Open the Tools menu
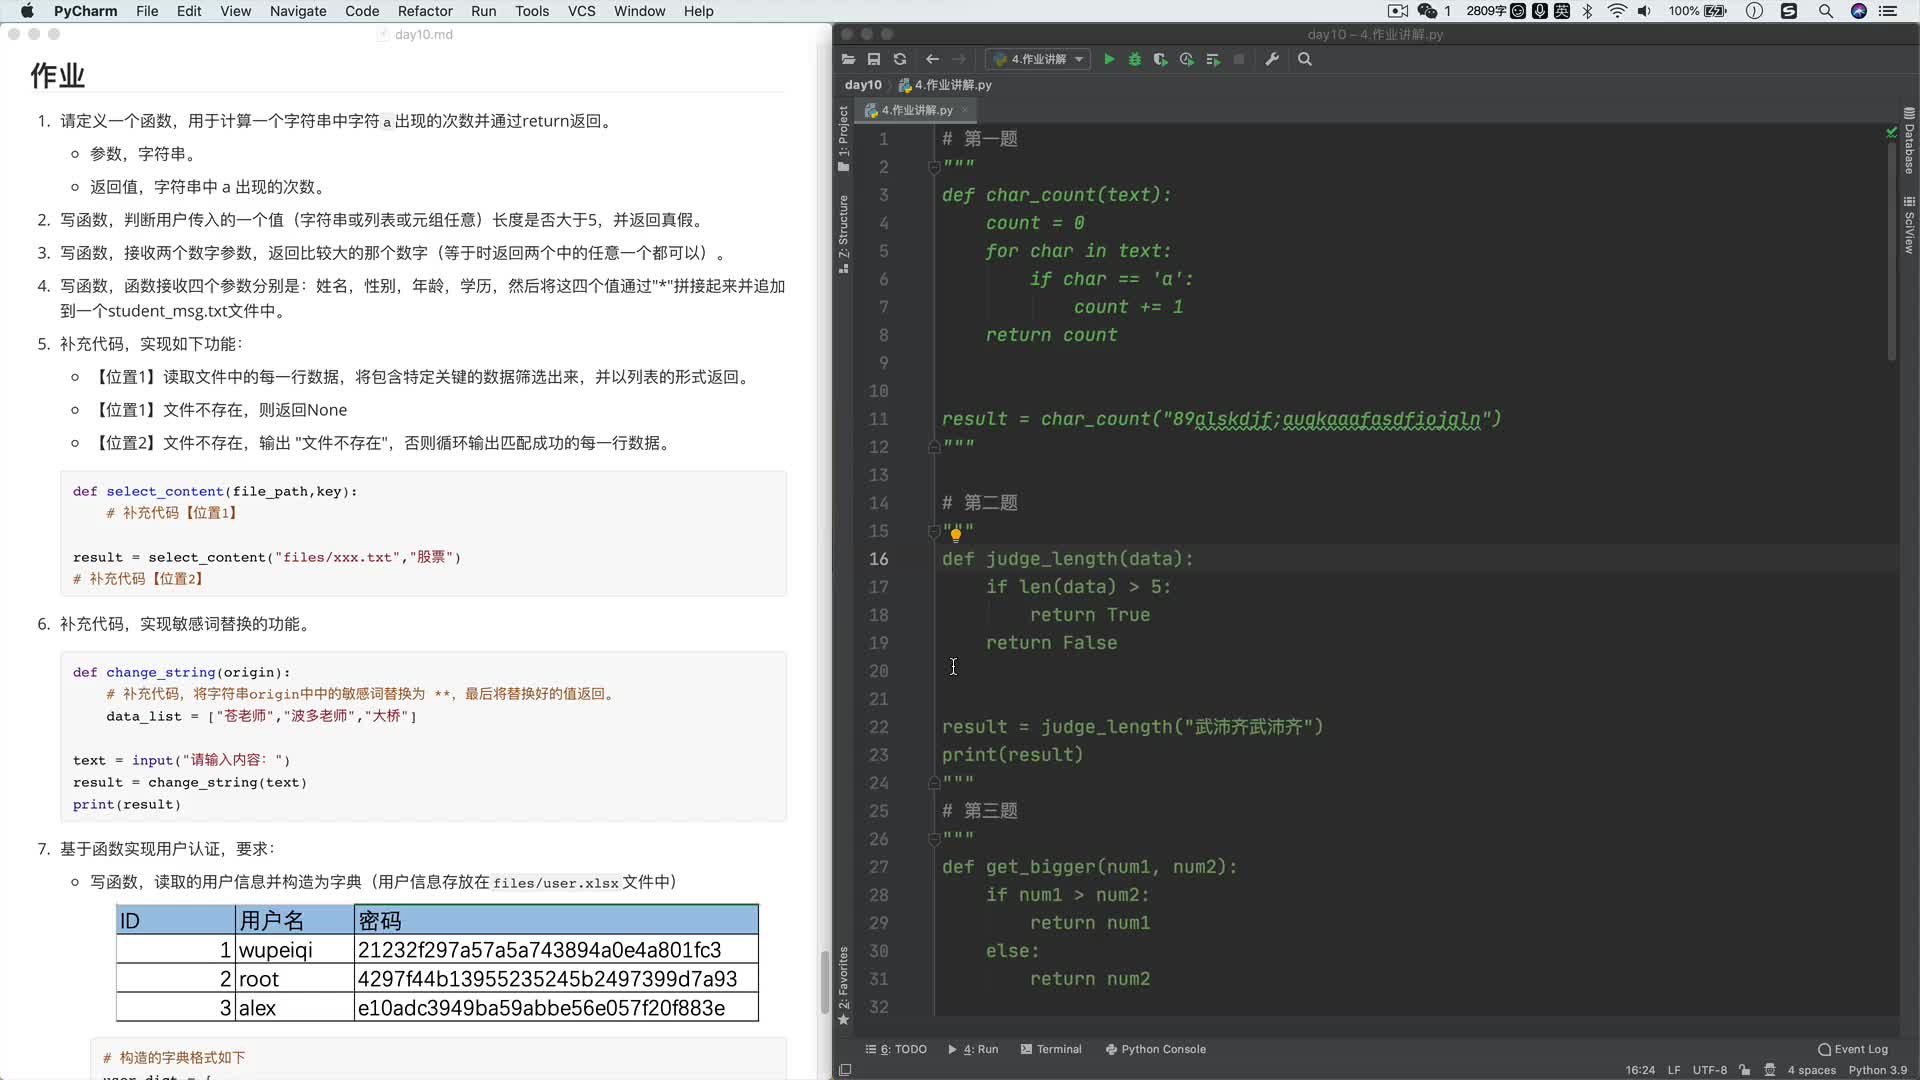The height and width of the screenshot is (1080, 1920). 532,11
